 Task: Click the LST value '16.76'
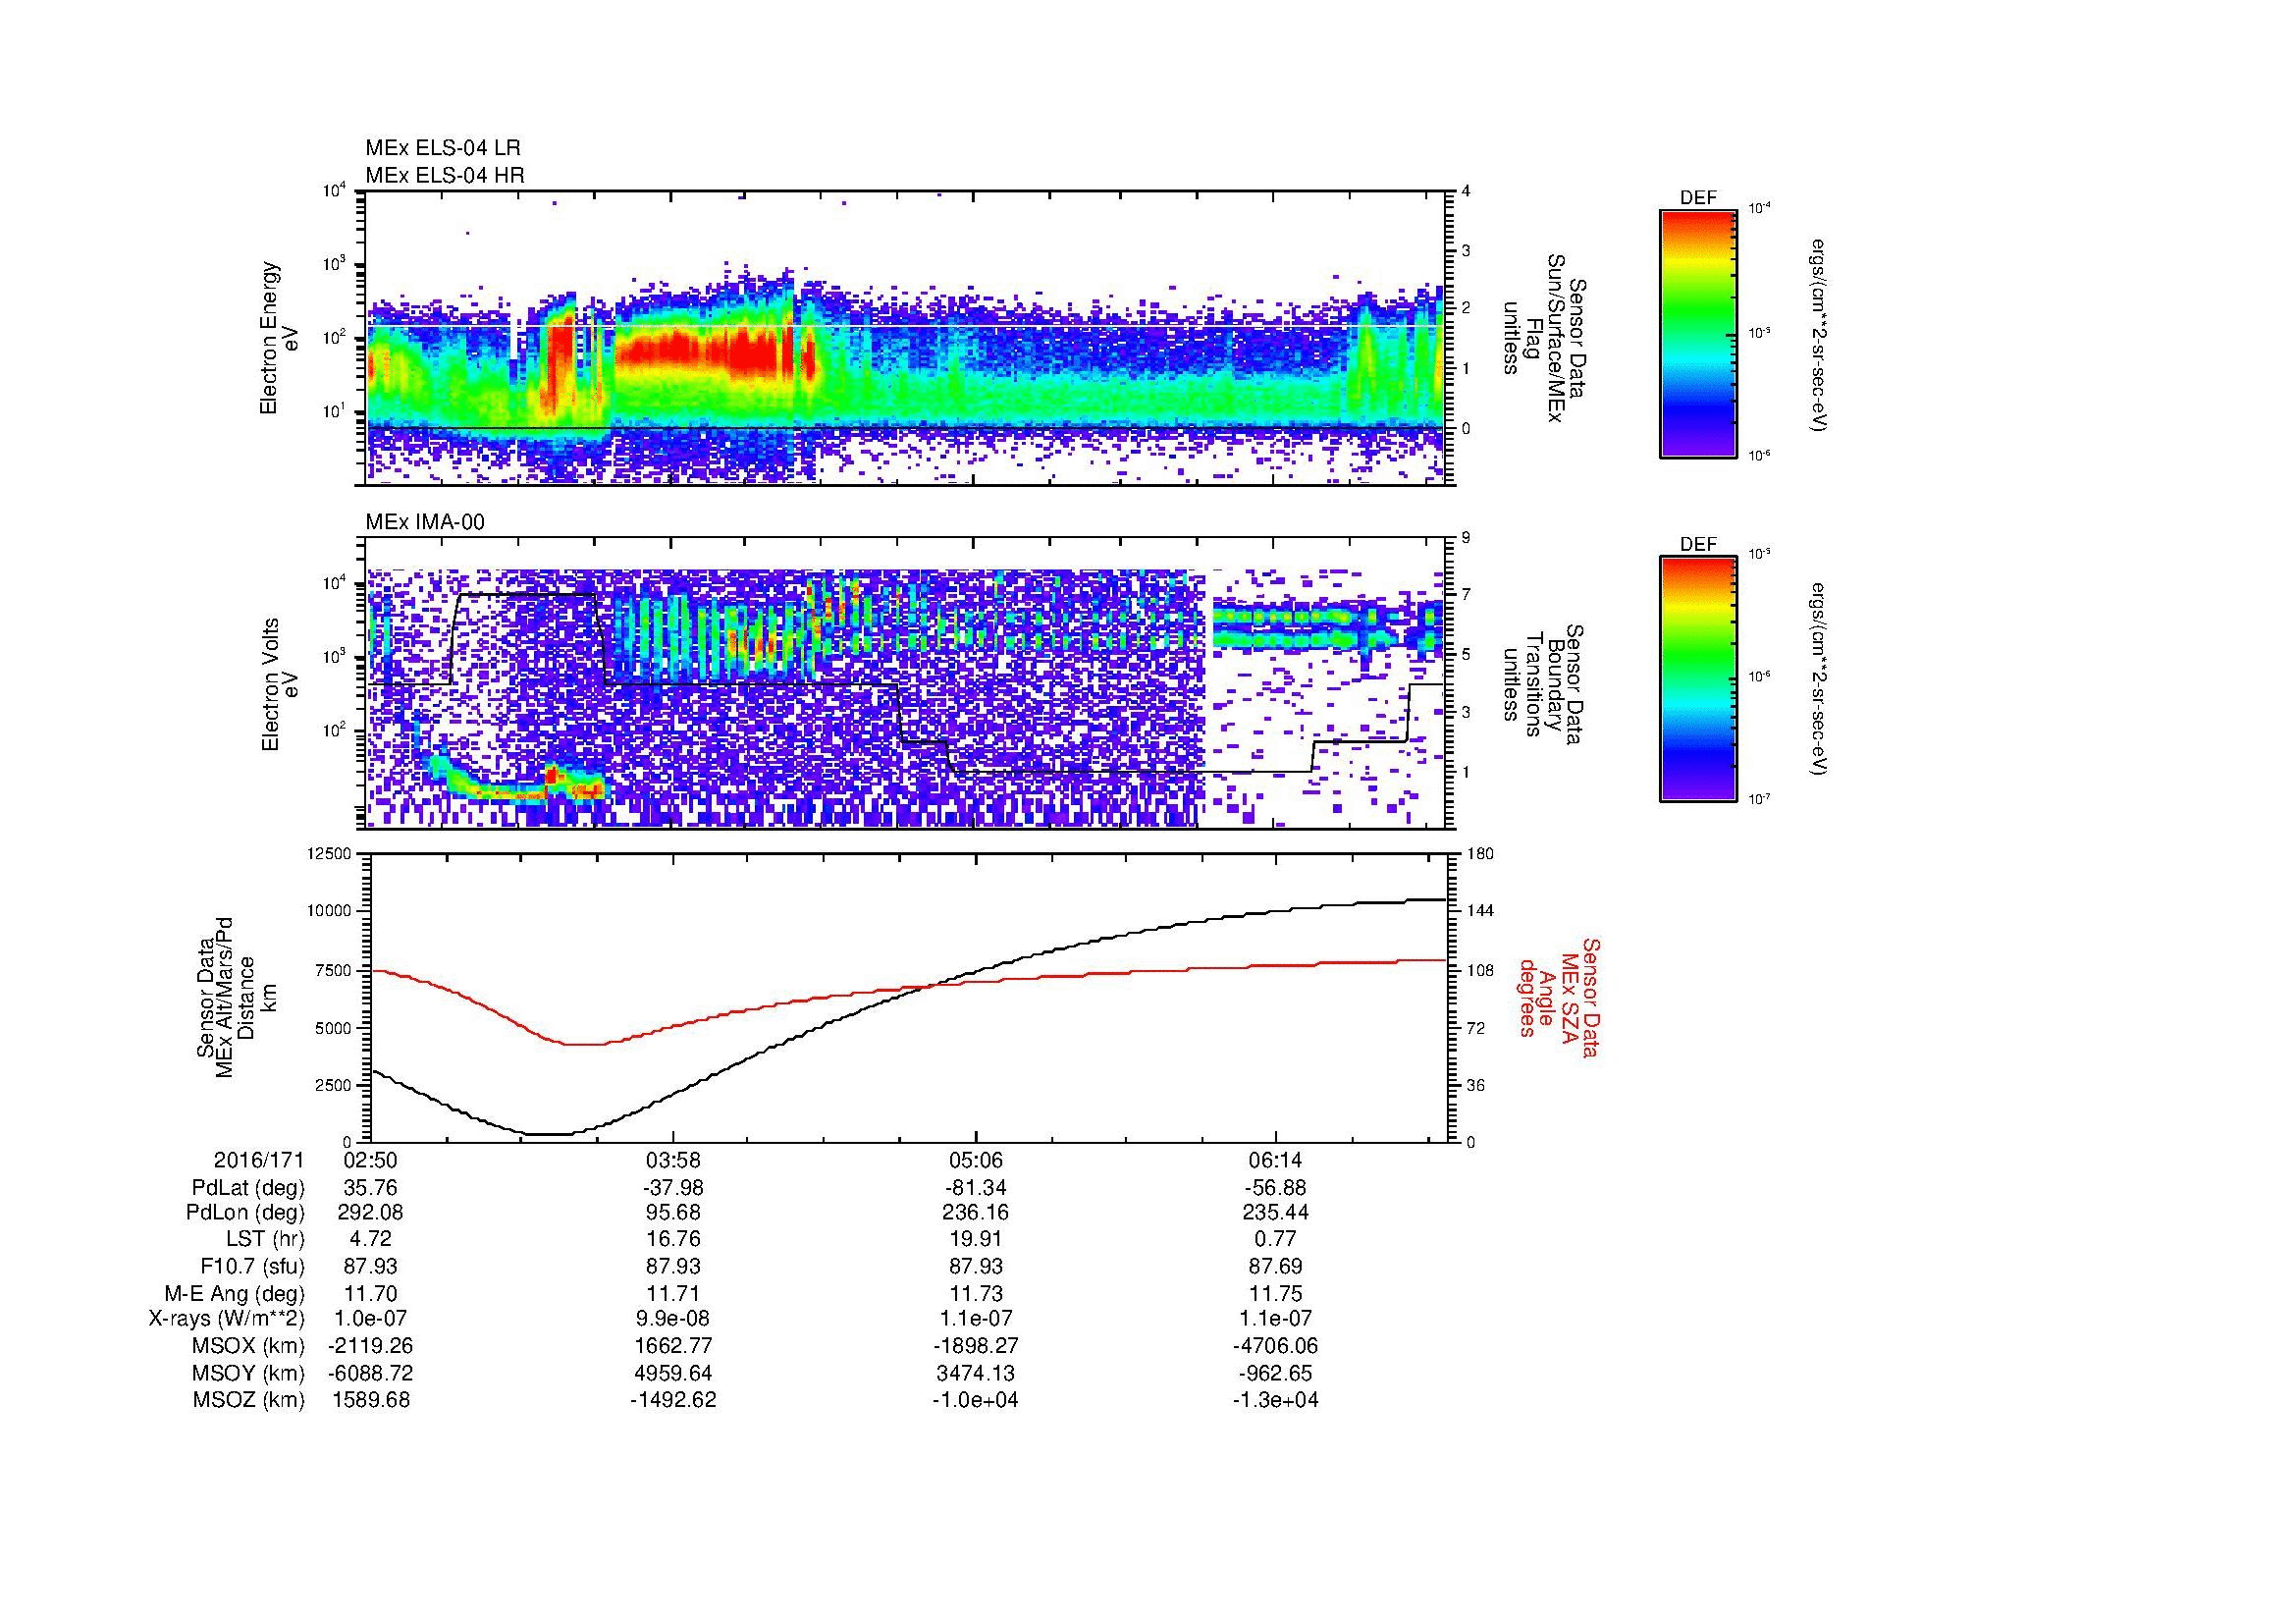point(673,1240)
